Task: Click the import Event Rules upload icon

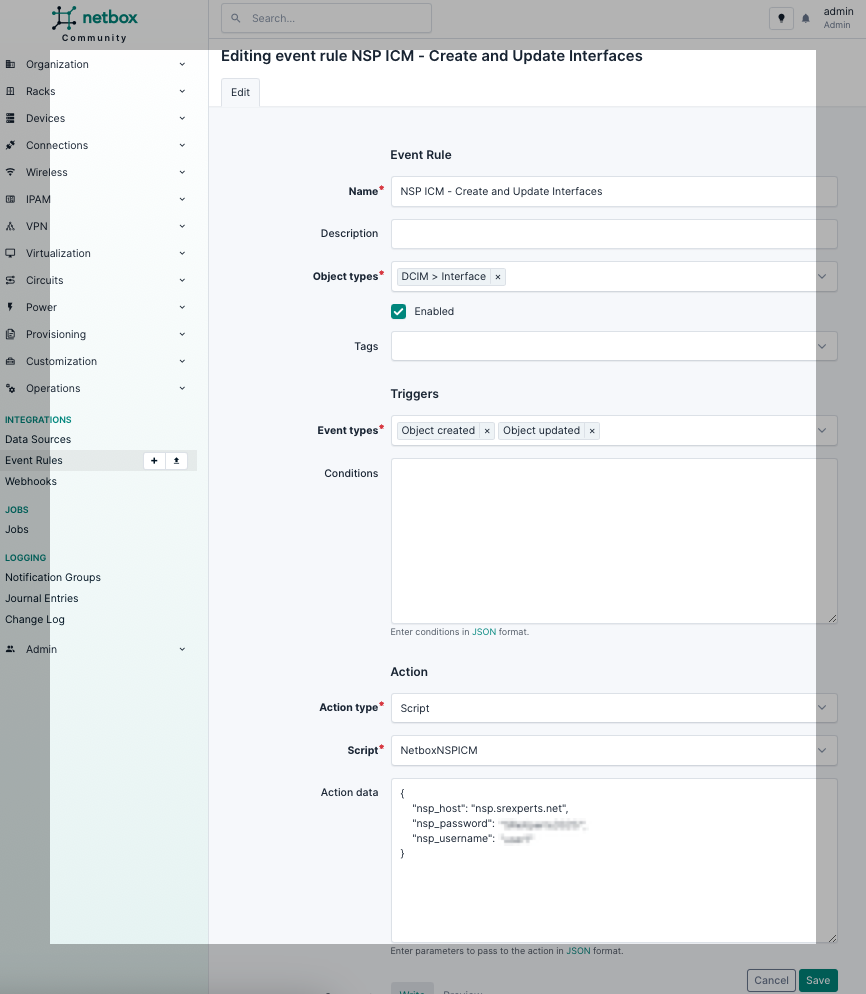Action: click(x=176, y=461)
